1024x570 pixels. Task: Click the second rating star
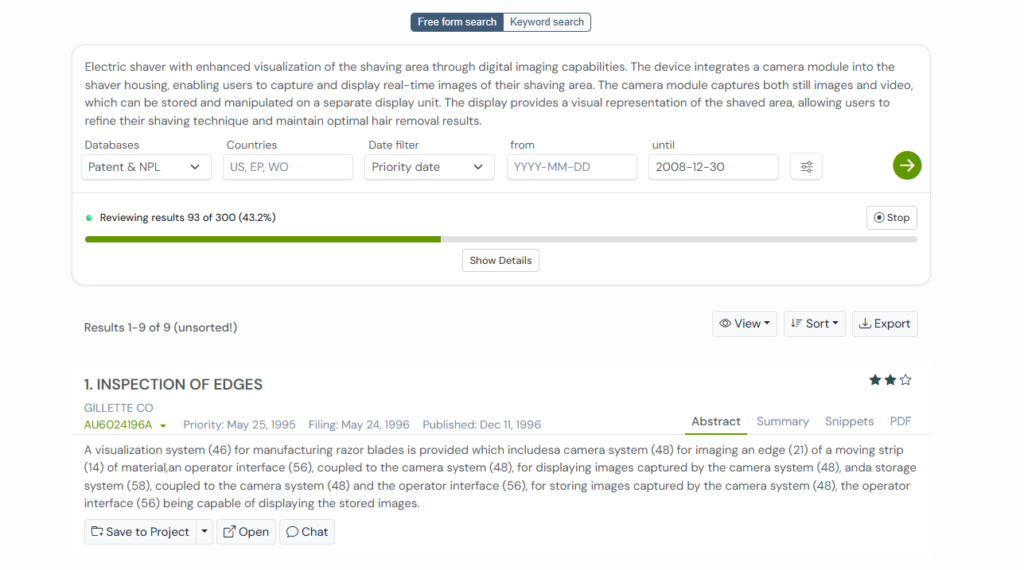tap(890, 380)
